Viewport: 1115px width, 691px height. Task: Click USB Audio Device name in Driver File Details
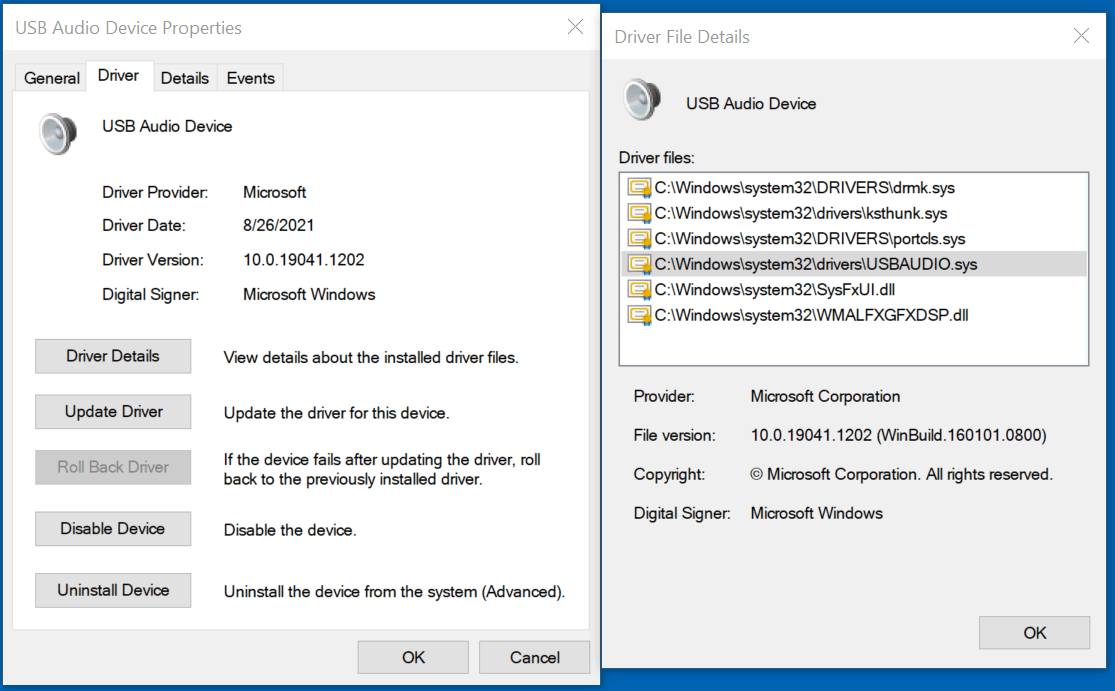click(x=751, y=104)
